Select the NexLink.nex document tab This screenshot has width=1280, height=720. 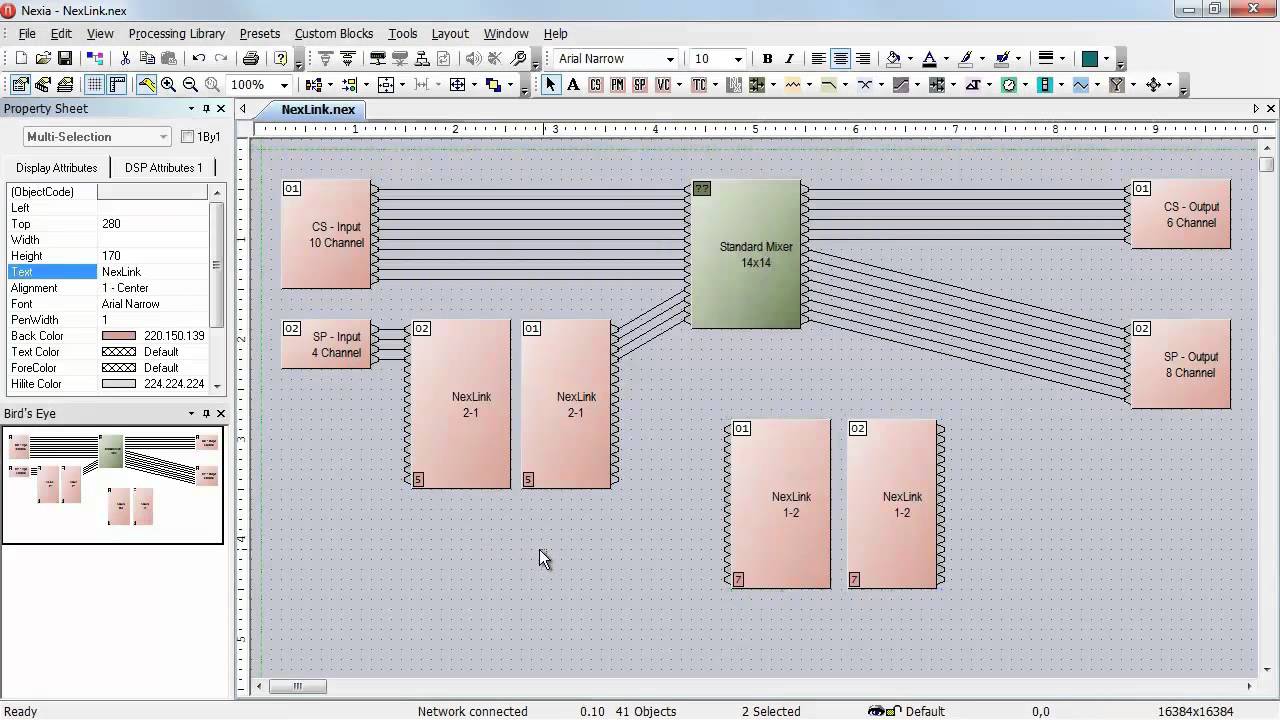click(x=318, y=109)
